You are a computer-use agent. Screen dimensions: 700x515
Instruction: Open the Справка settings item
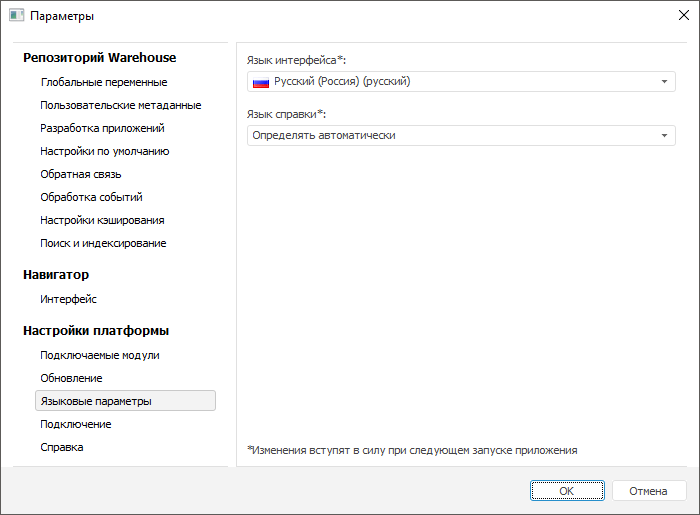[62, 447]
